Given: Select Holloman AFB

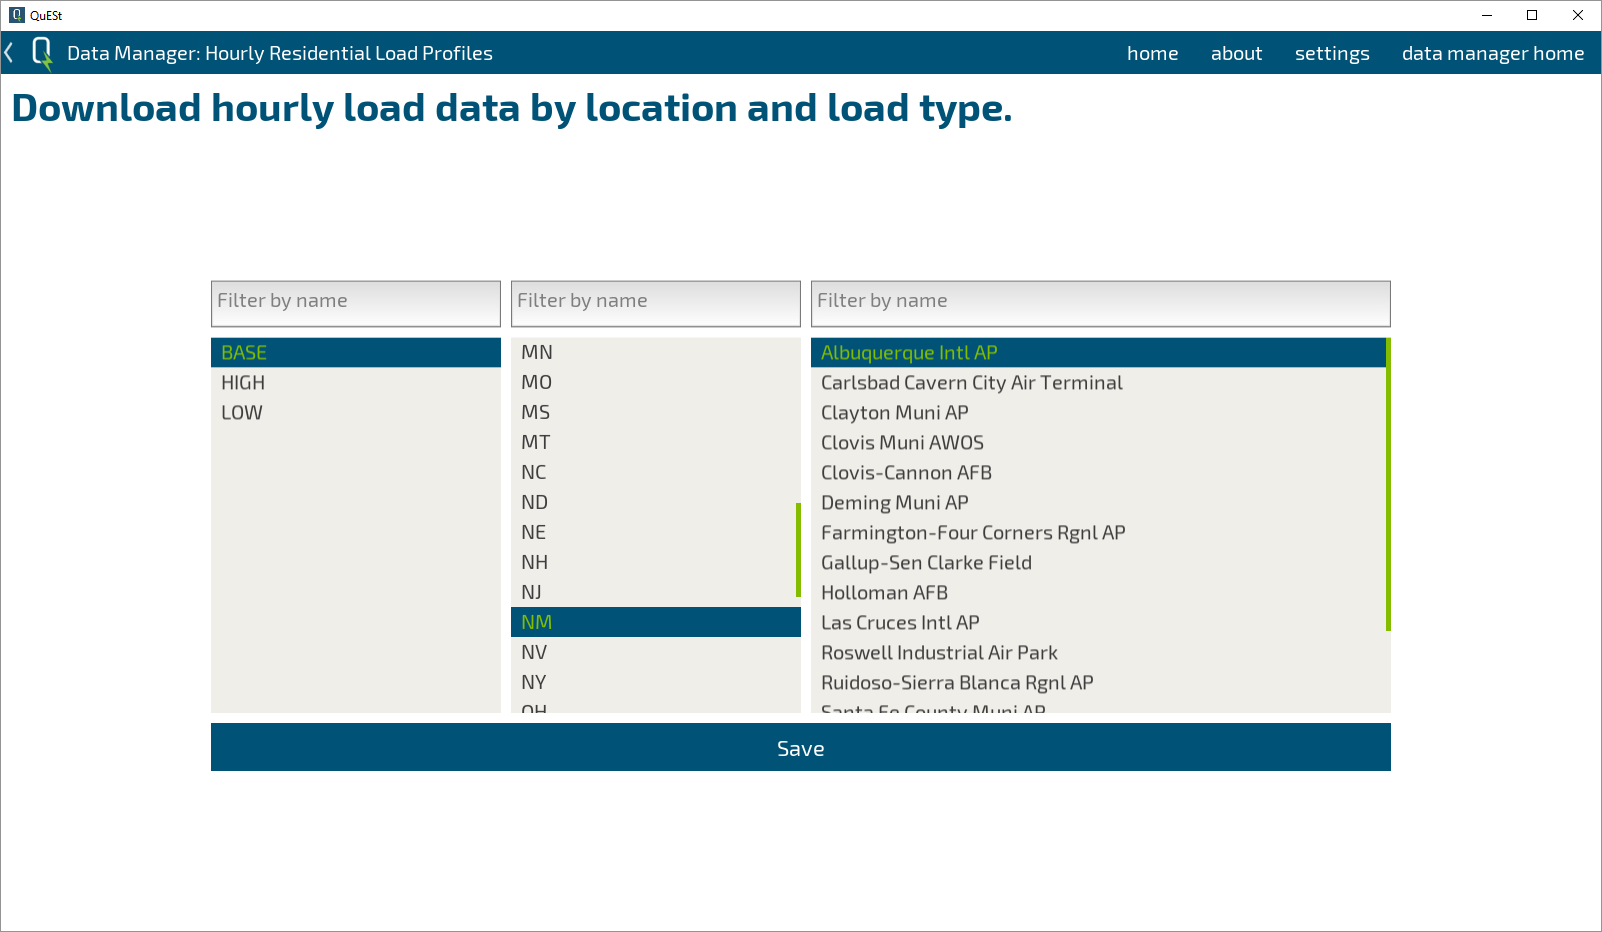Looking at the screenshot, I should click(x=1098, y=592).
